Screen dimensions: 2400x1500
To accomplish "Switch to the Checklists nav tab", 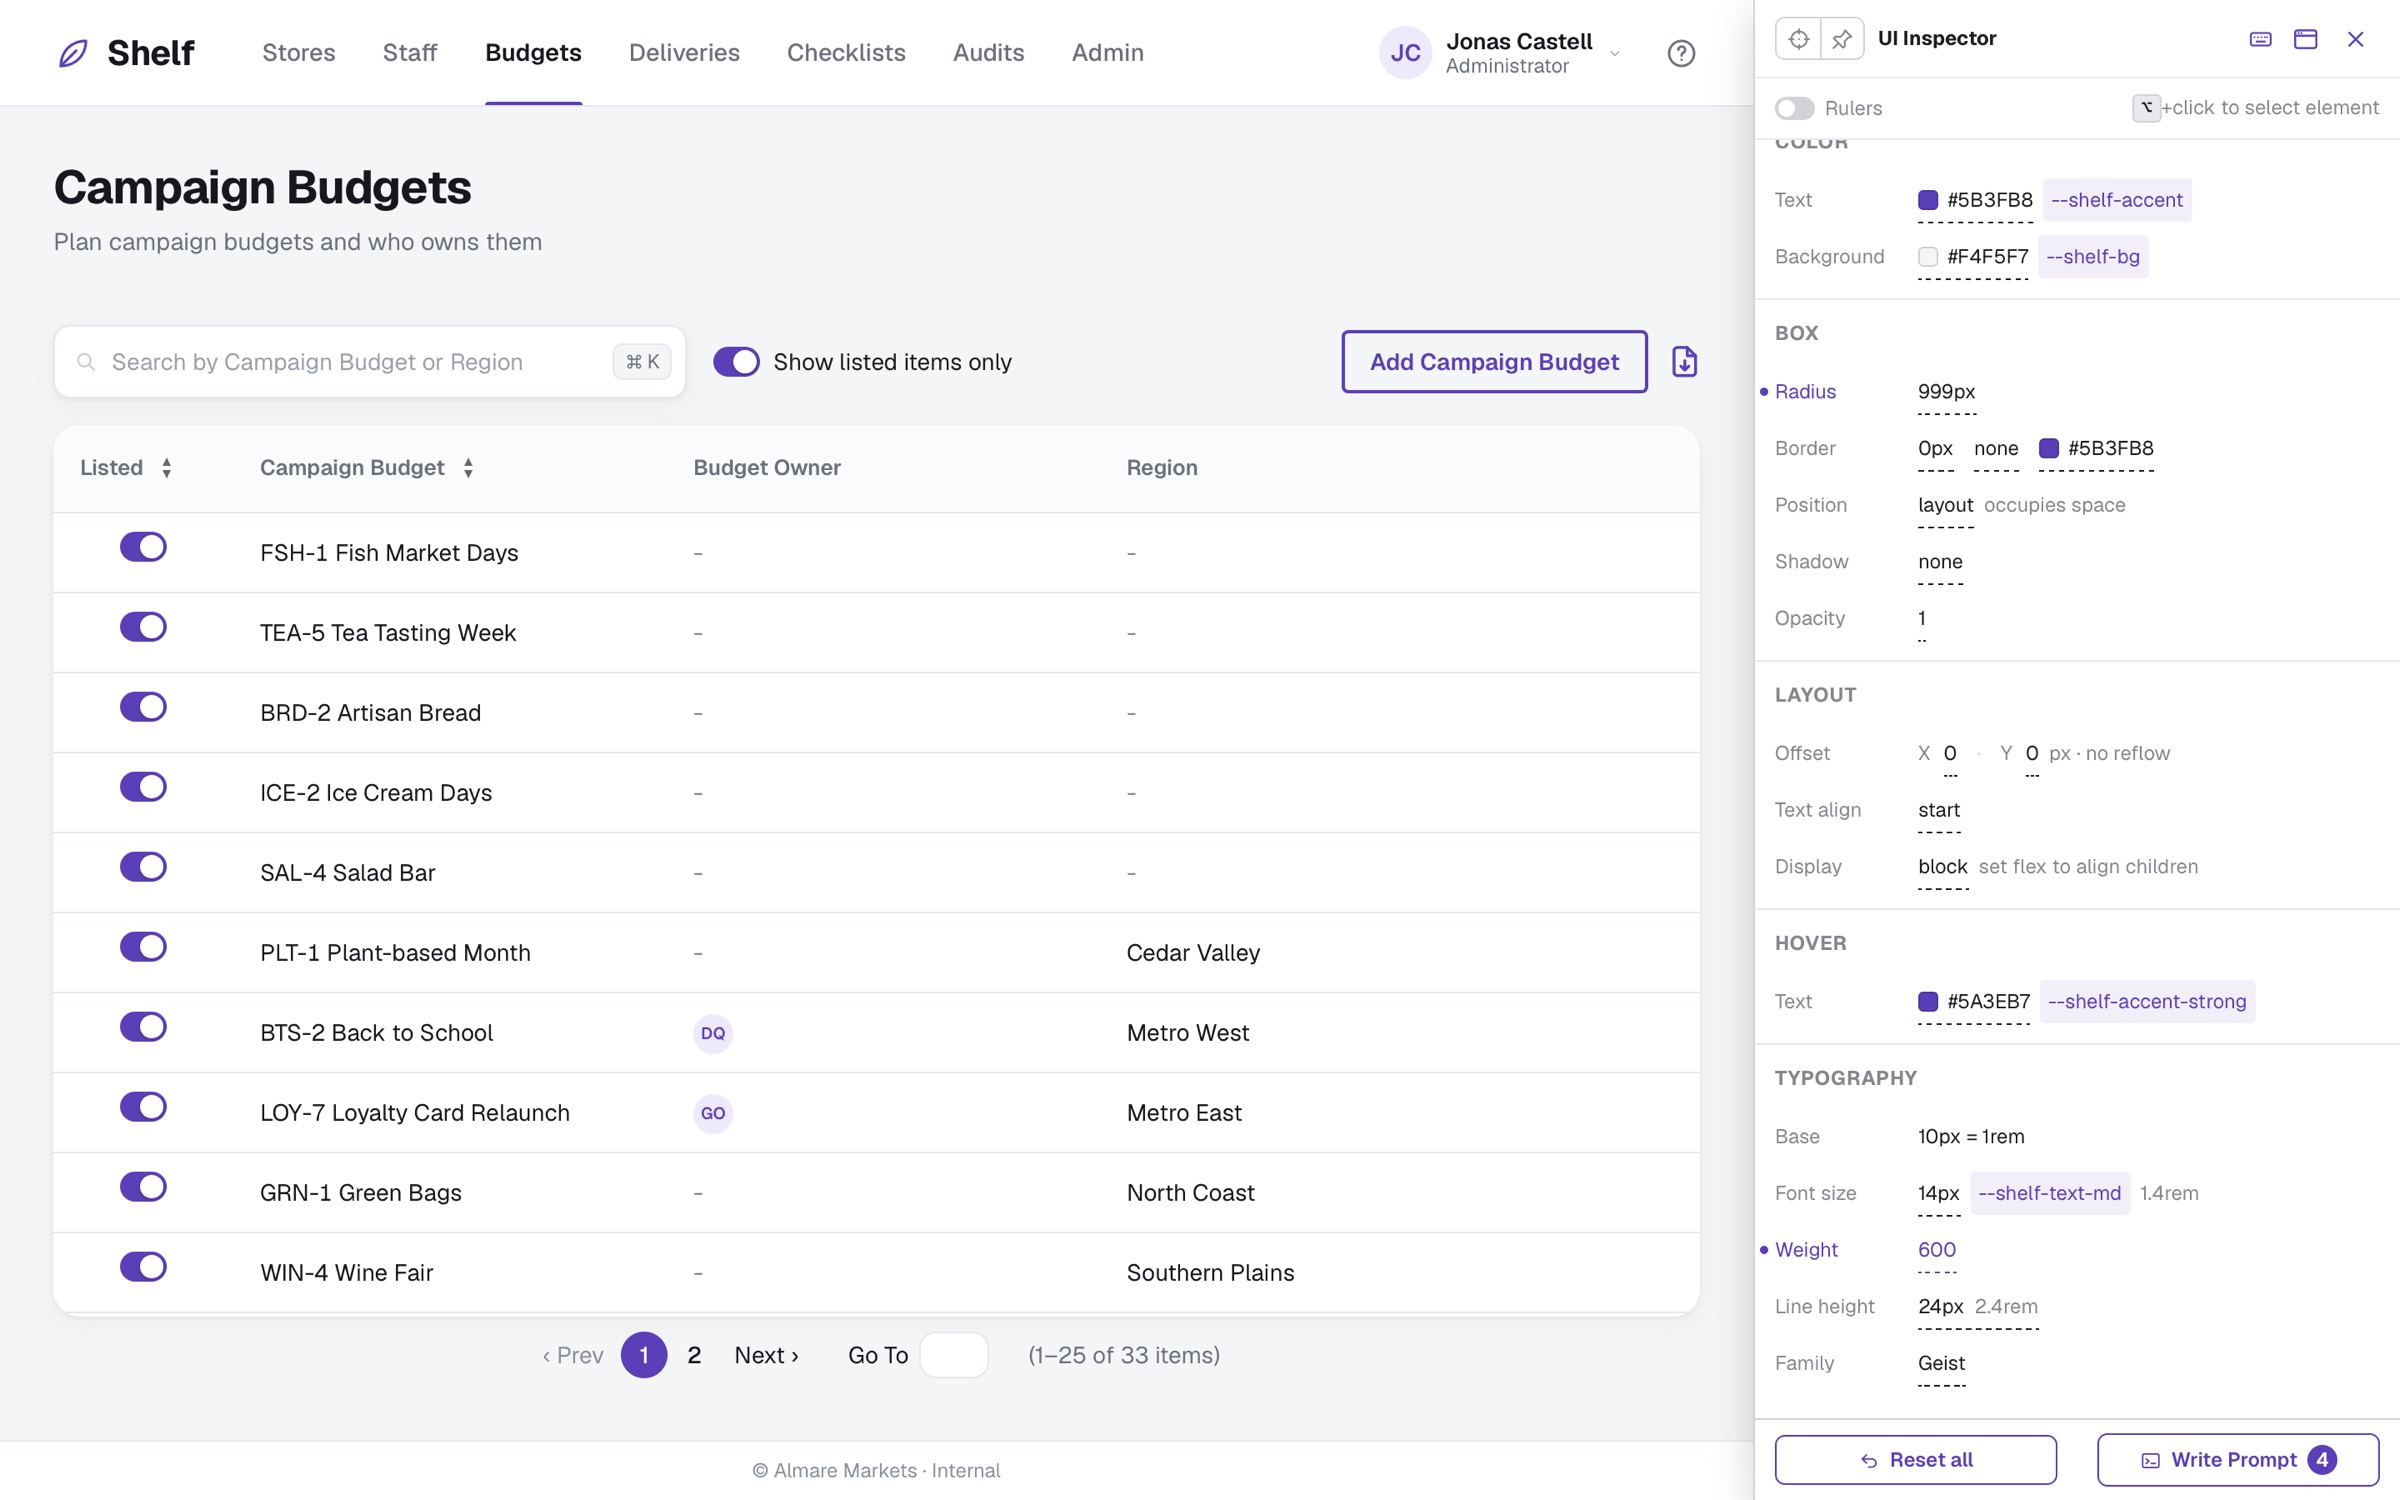I will click(x=846, y=53).
